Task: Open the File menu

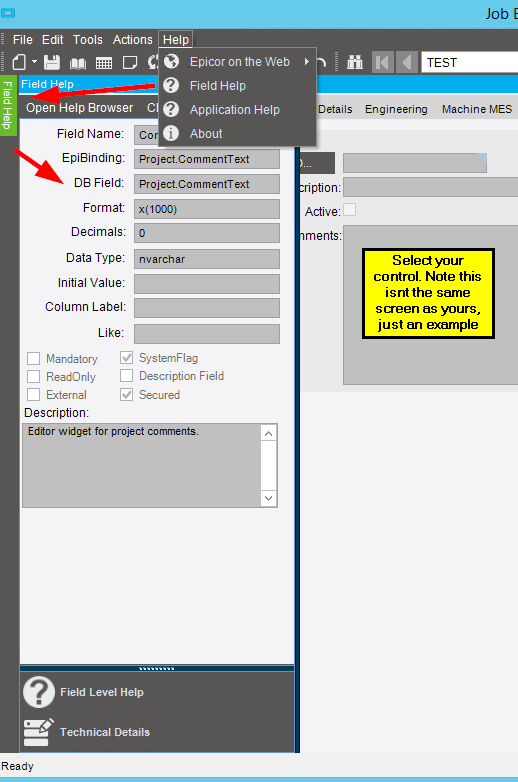Action: [x=22, y=39]
